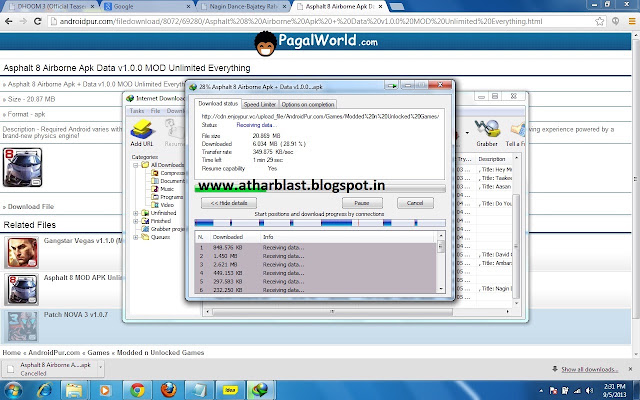Click connection row 3 with 2.621 MB
Screen dimensions: 640x400
click(316, 264)
